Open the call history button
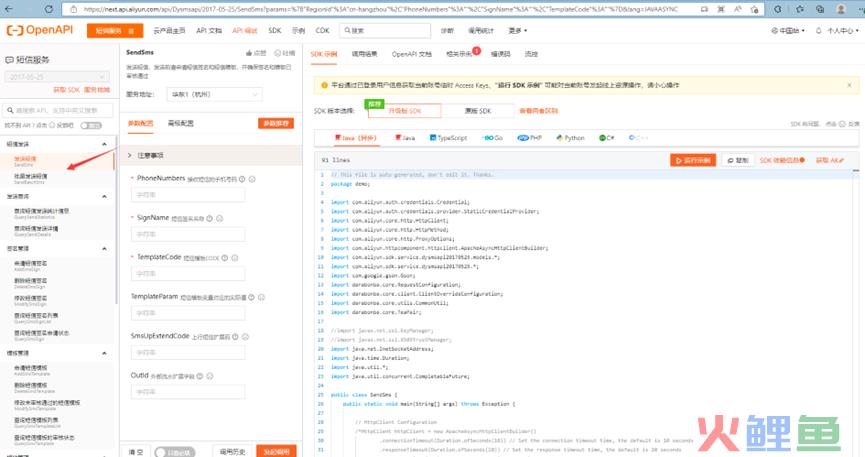The height and width of the screenshot is (457, 865). point(232,451)
